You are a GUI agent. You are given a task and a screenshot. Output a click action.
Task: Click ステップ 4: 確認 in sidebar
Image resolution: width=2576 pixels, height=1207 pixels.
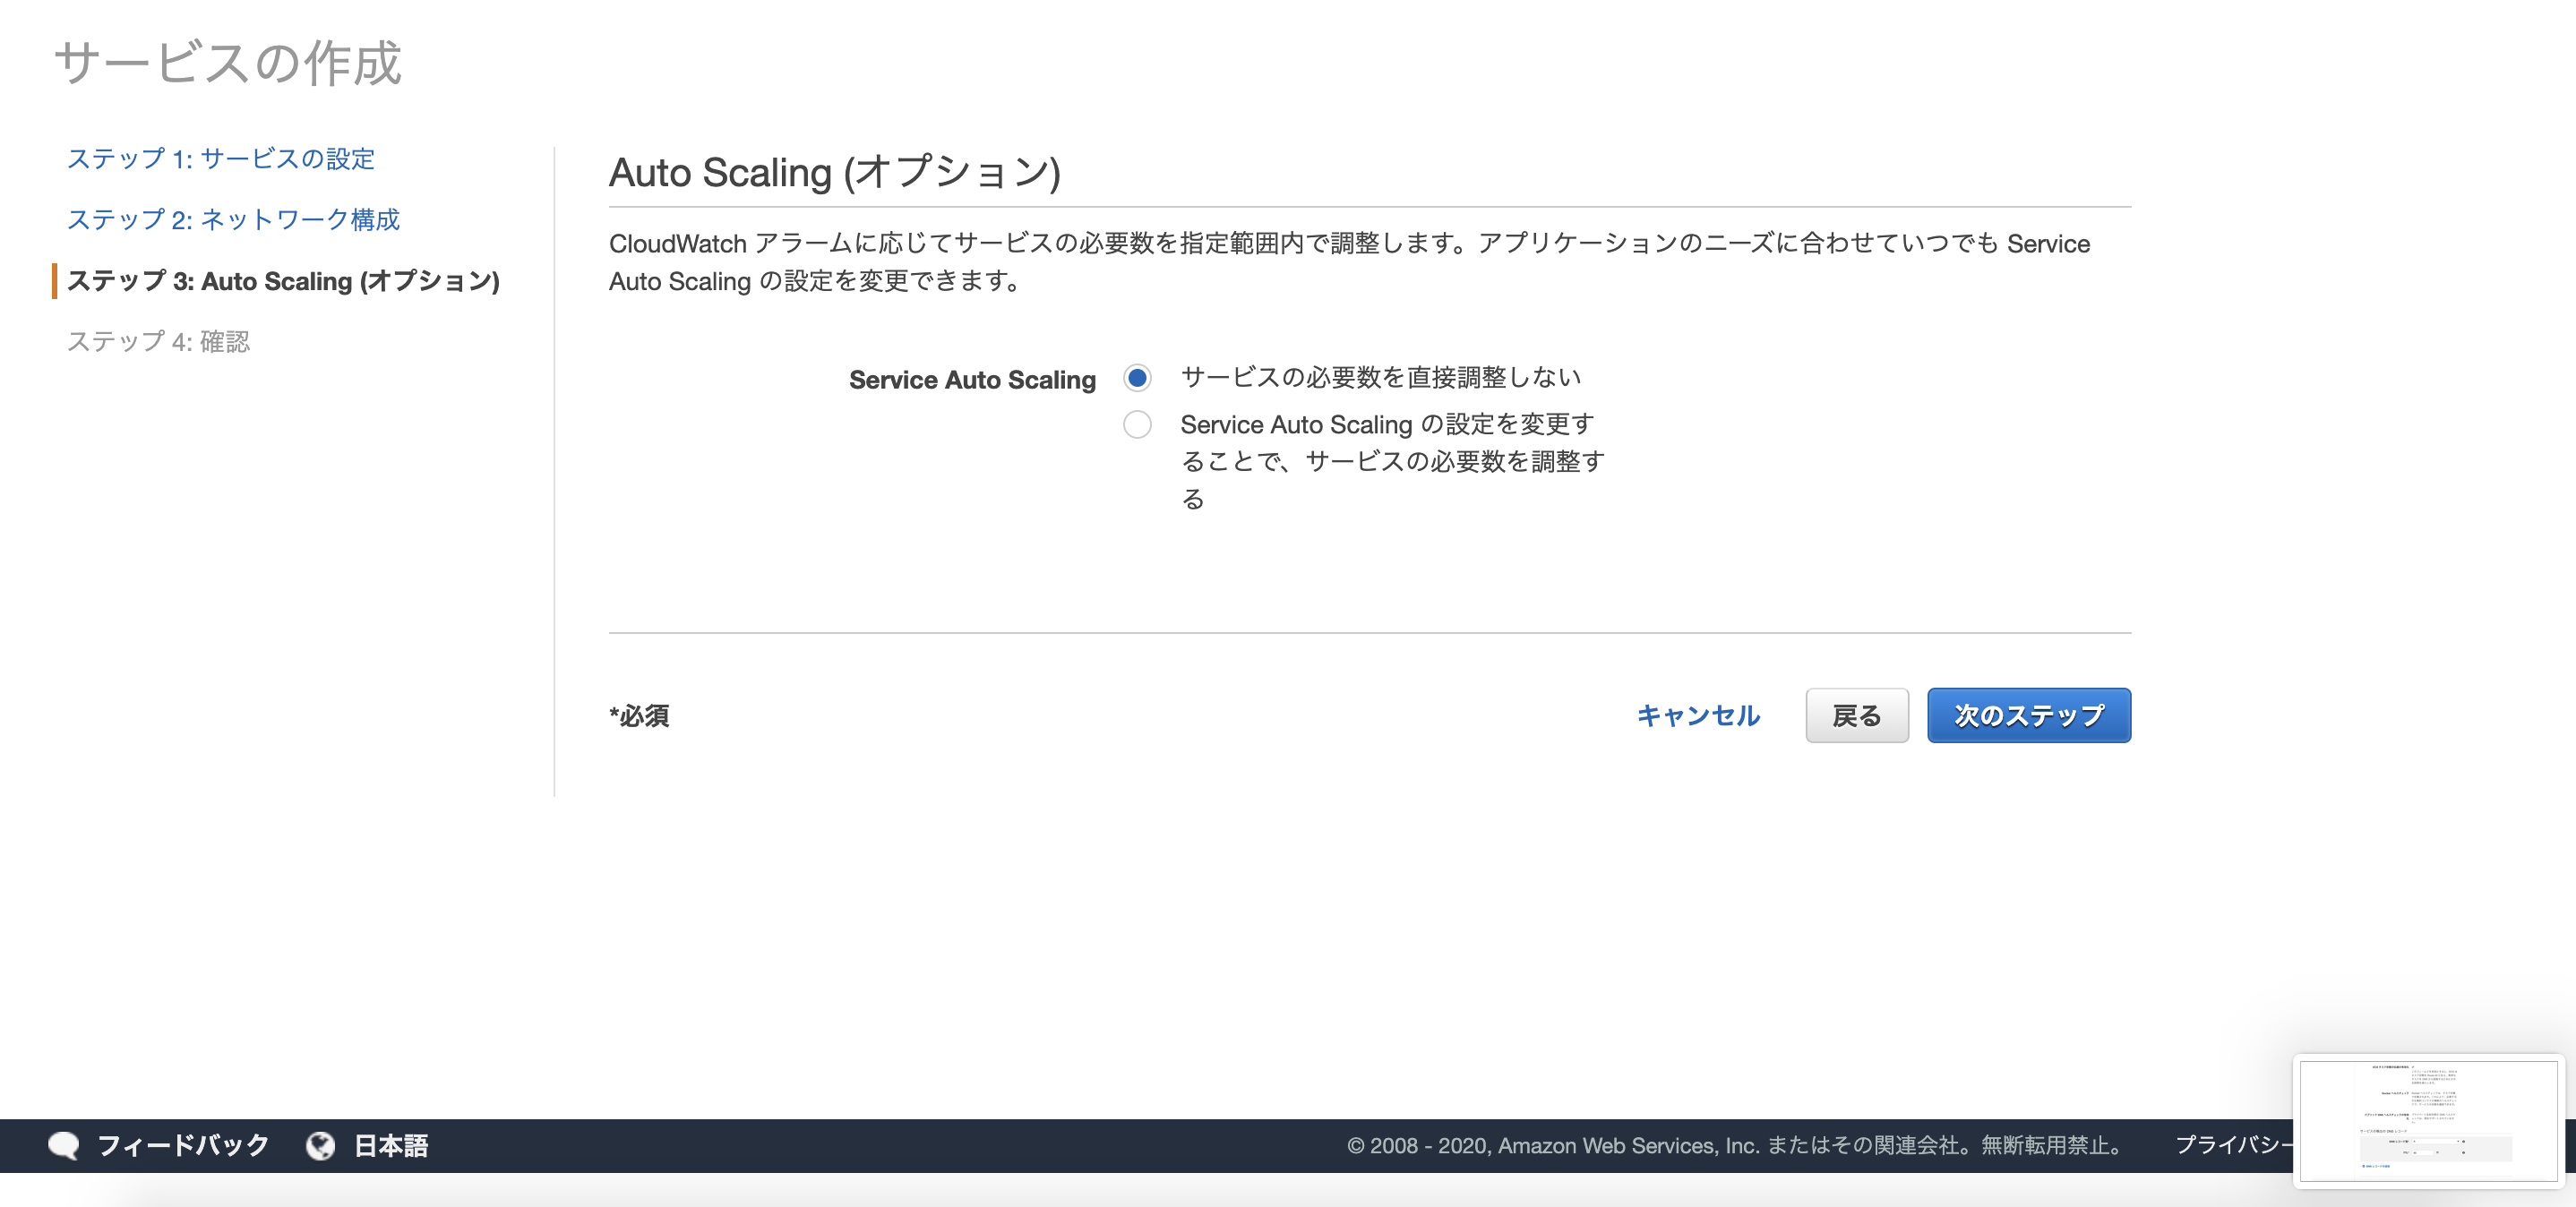(159, 343)
